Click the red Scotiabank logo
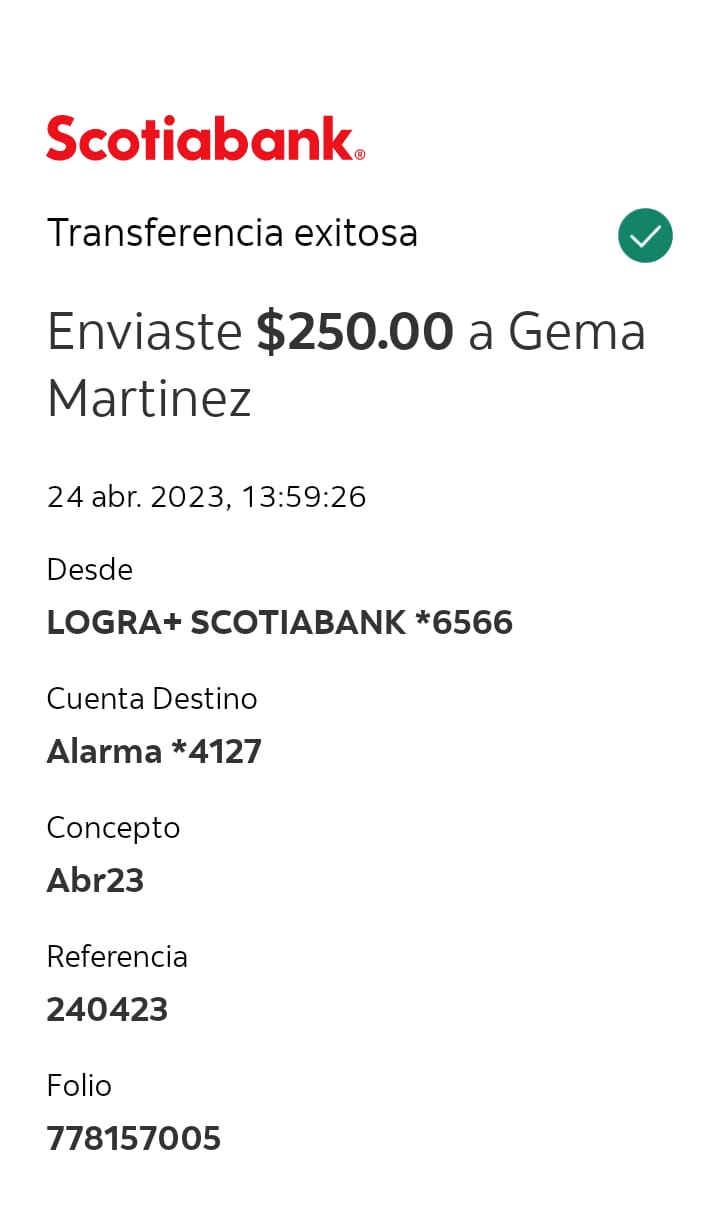This screenshot has height=1206, width=720. click(200, 139)
